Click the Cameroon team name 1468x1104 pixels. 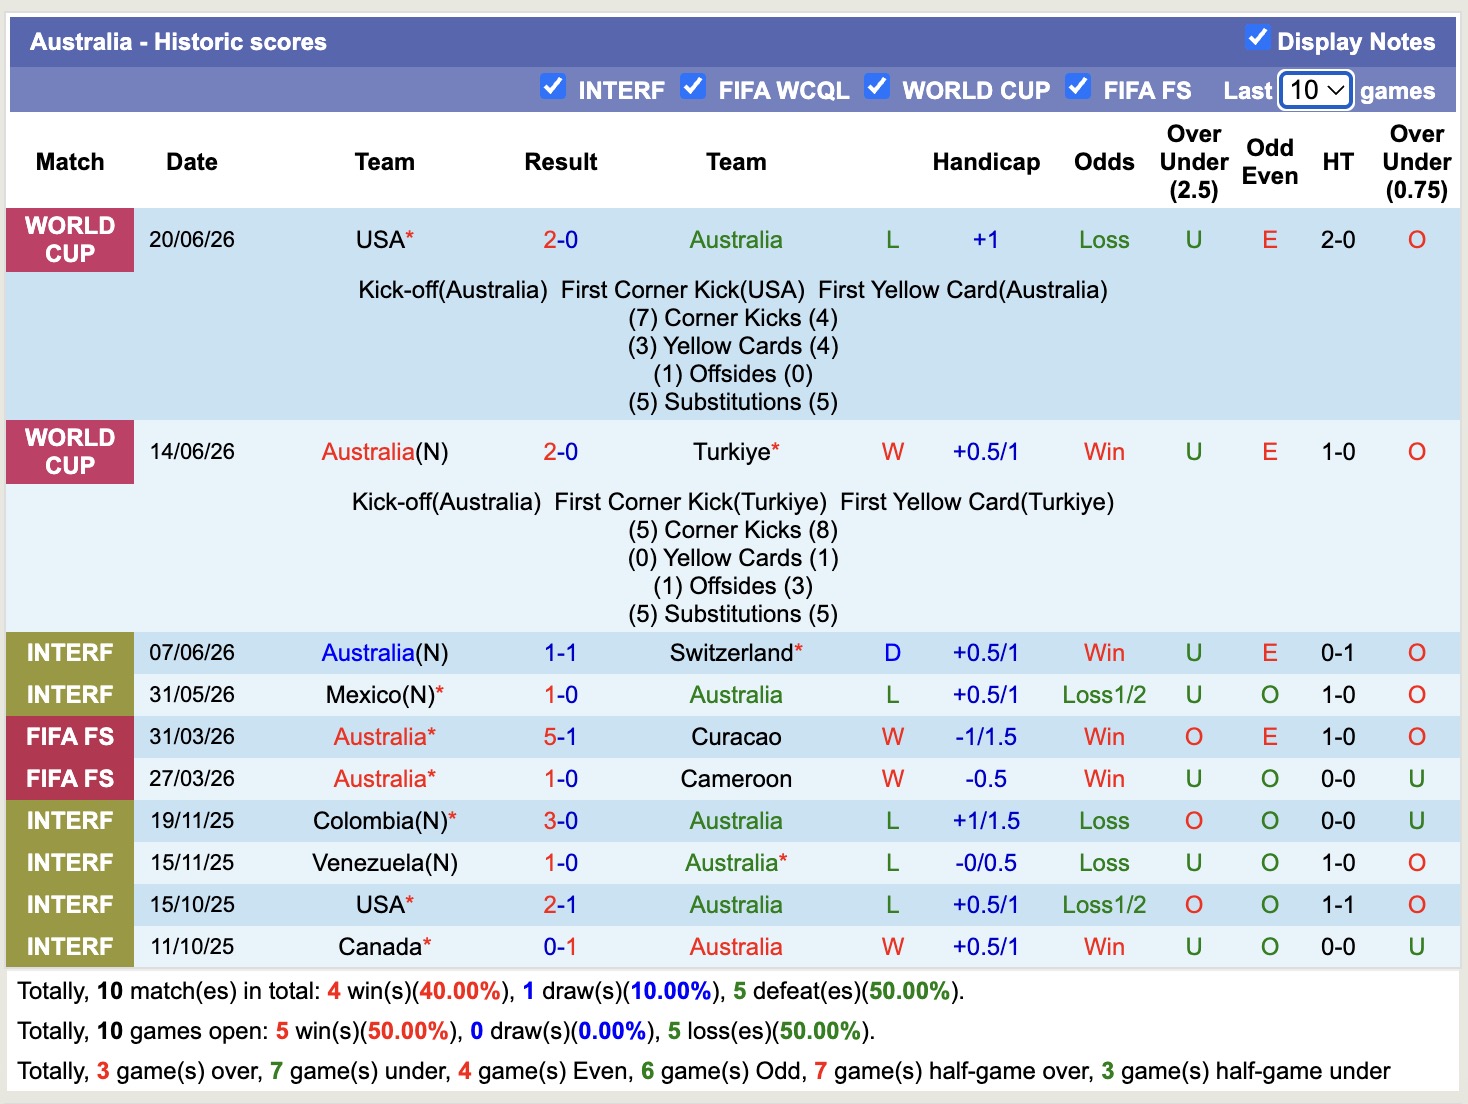736,779
